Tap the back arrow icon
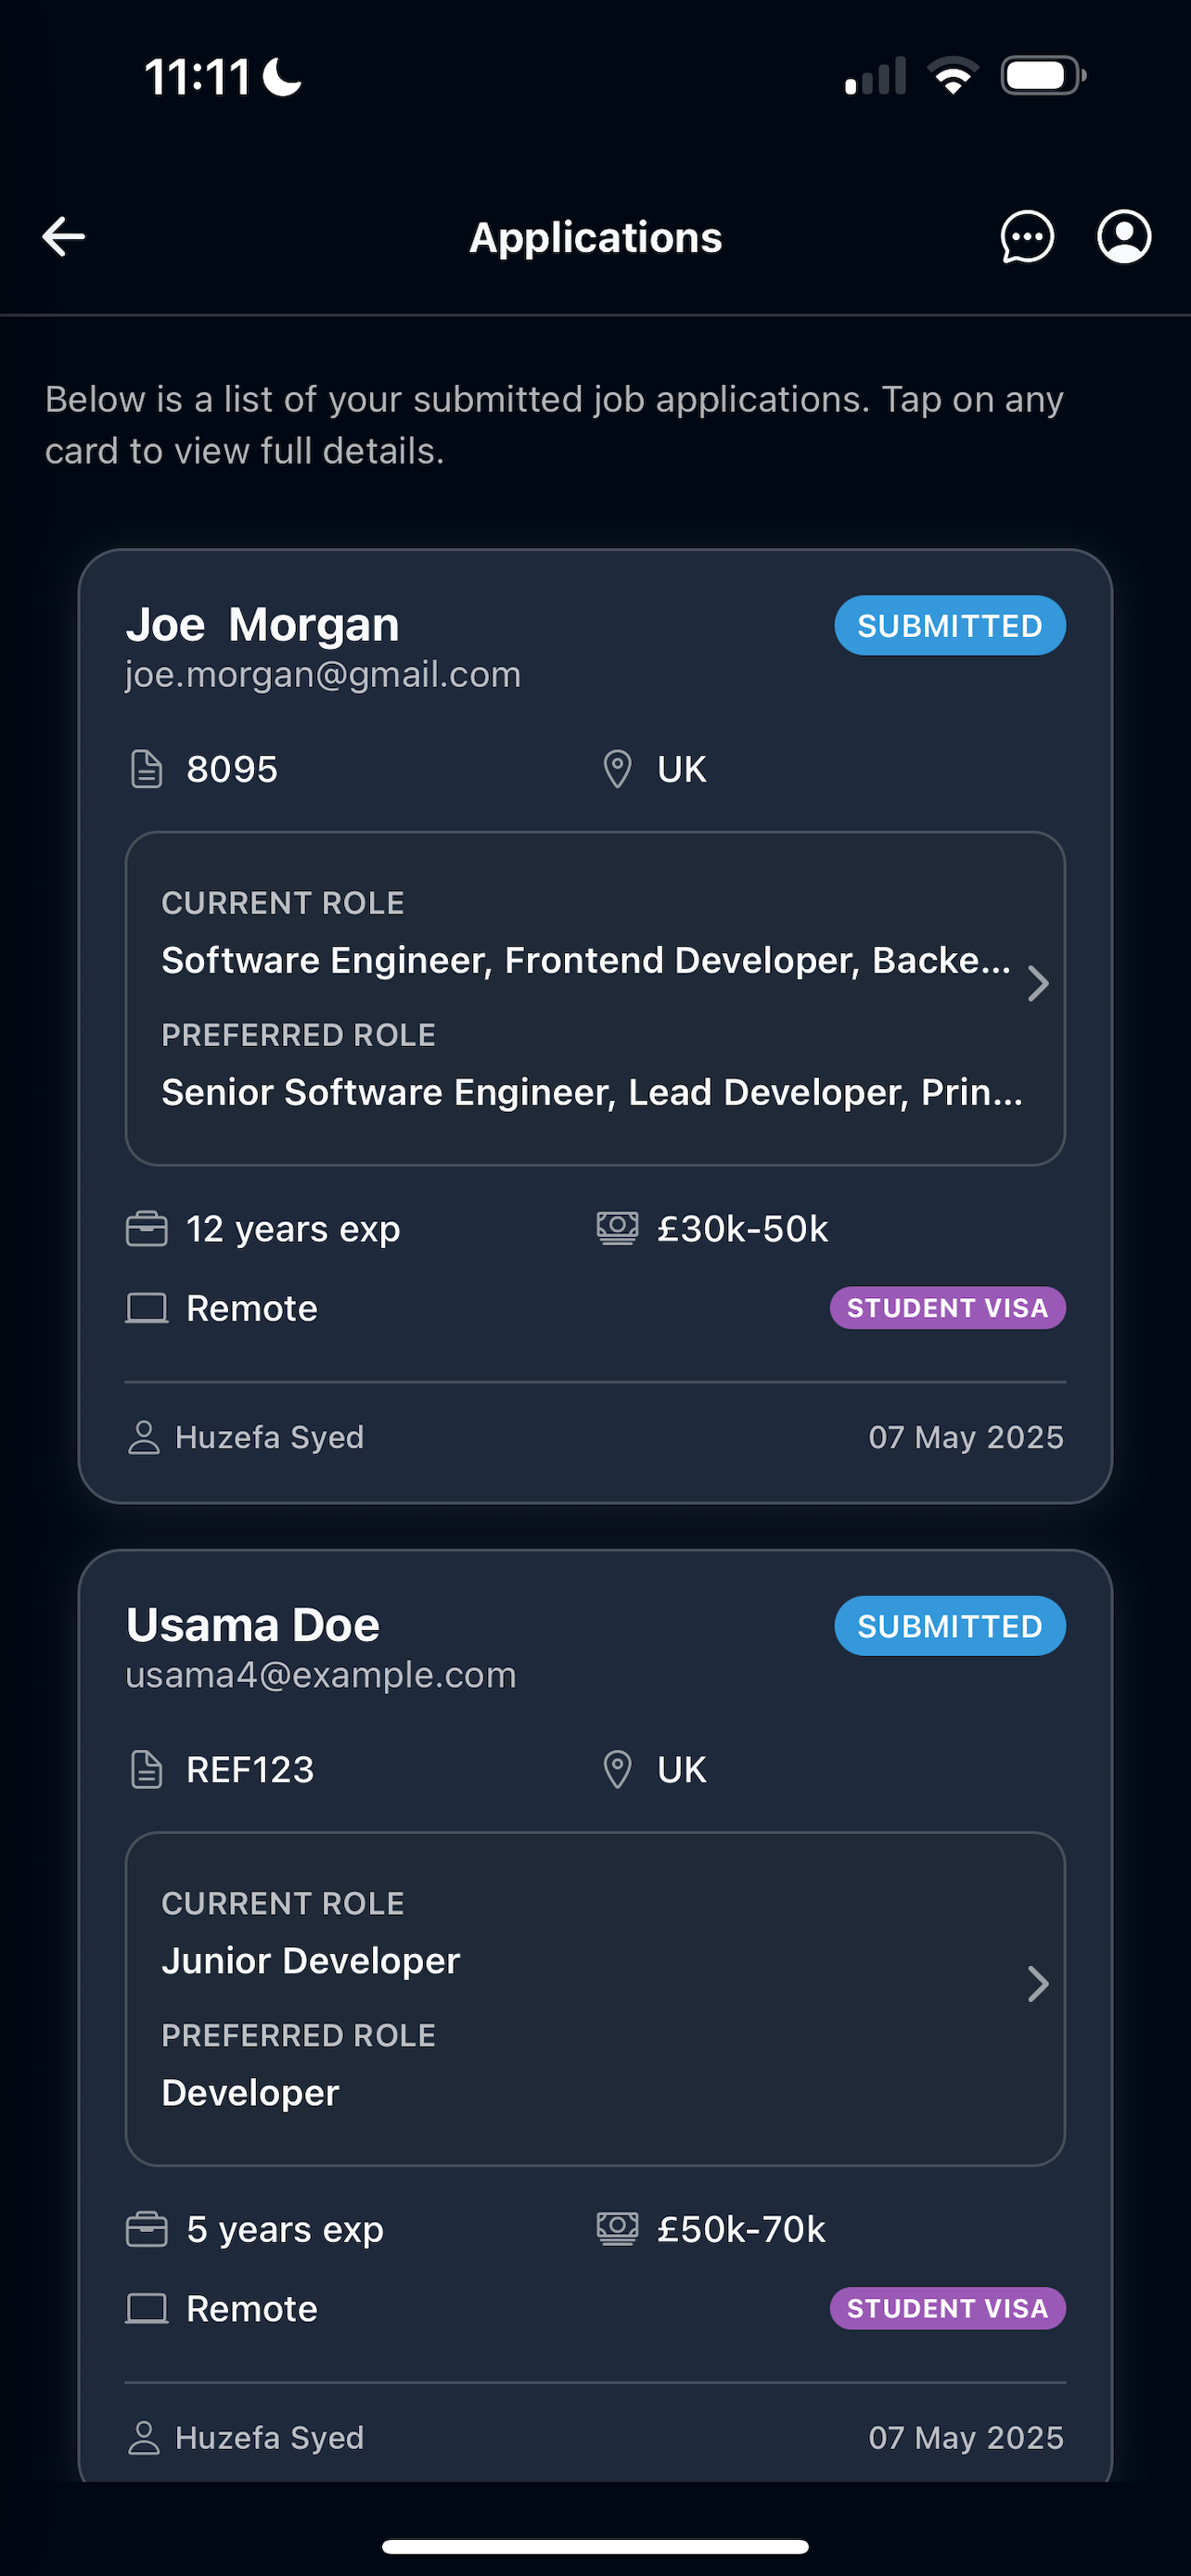 coord(64,237)
